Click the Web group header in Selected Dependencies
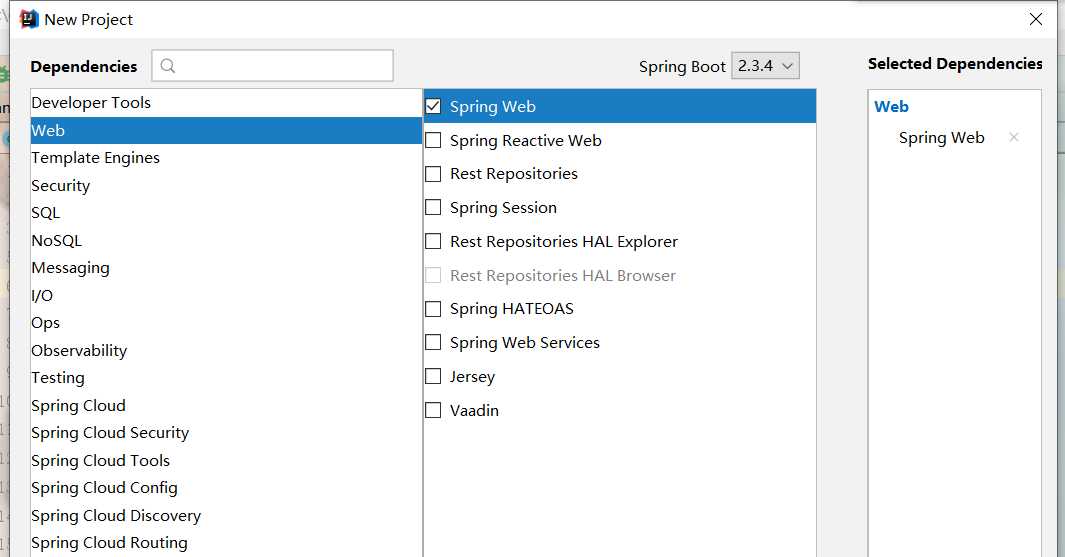Screen dimensions: 1065x557 891,107
